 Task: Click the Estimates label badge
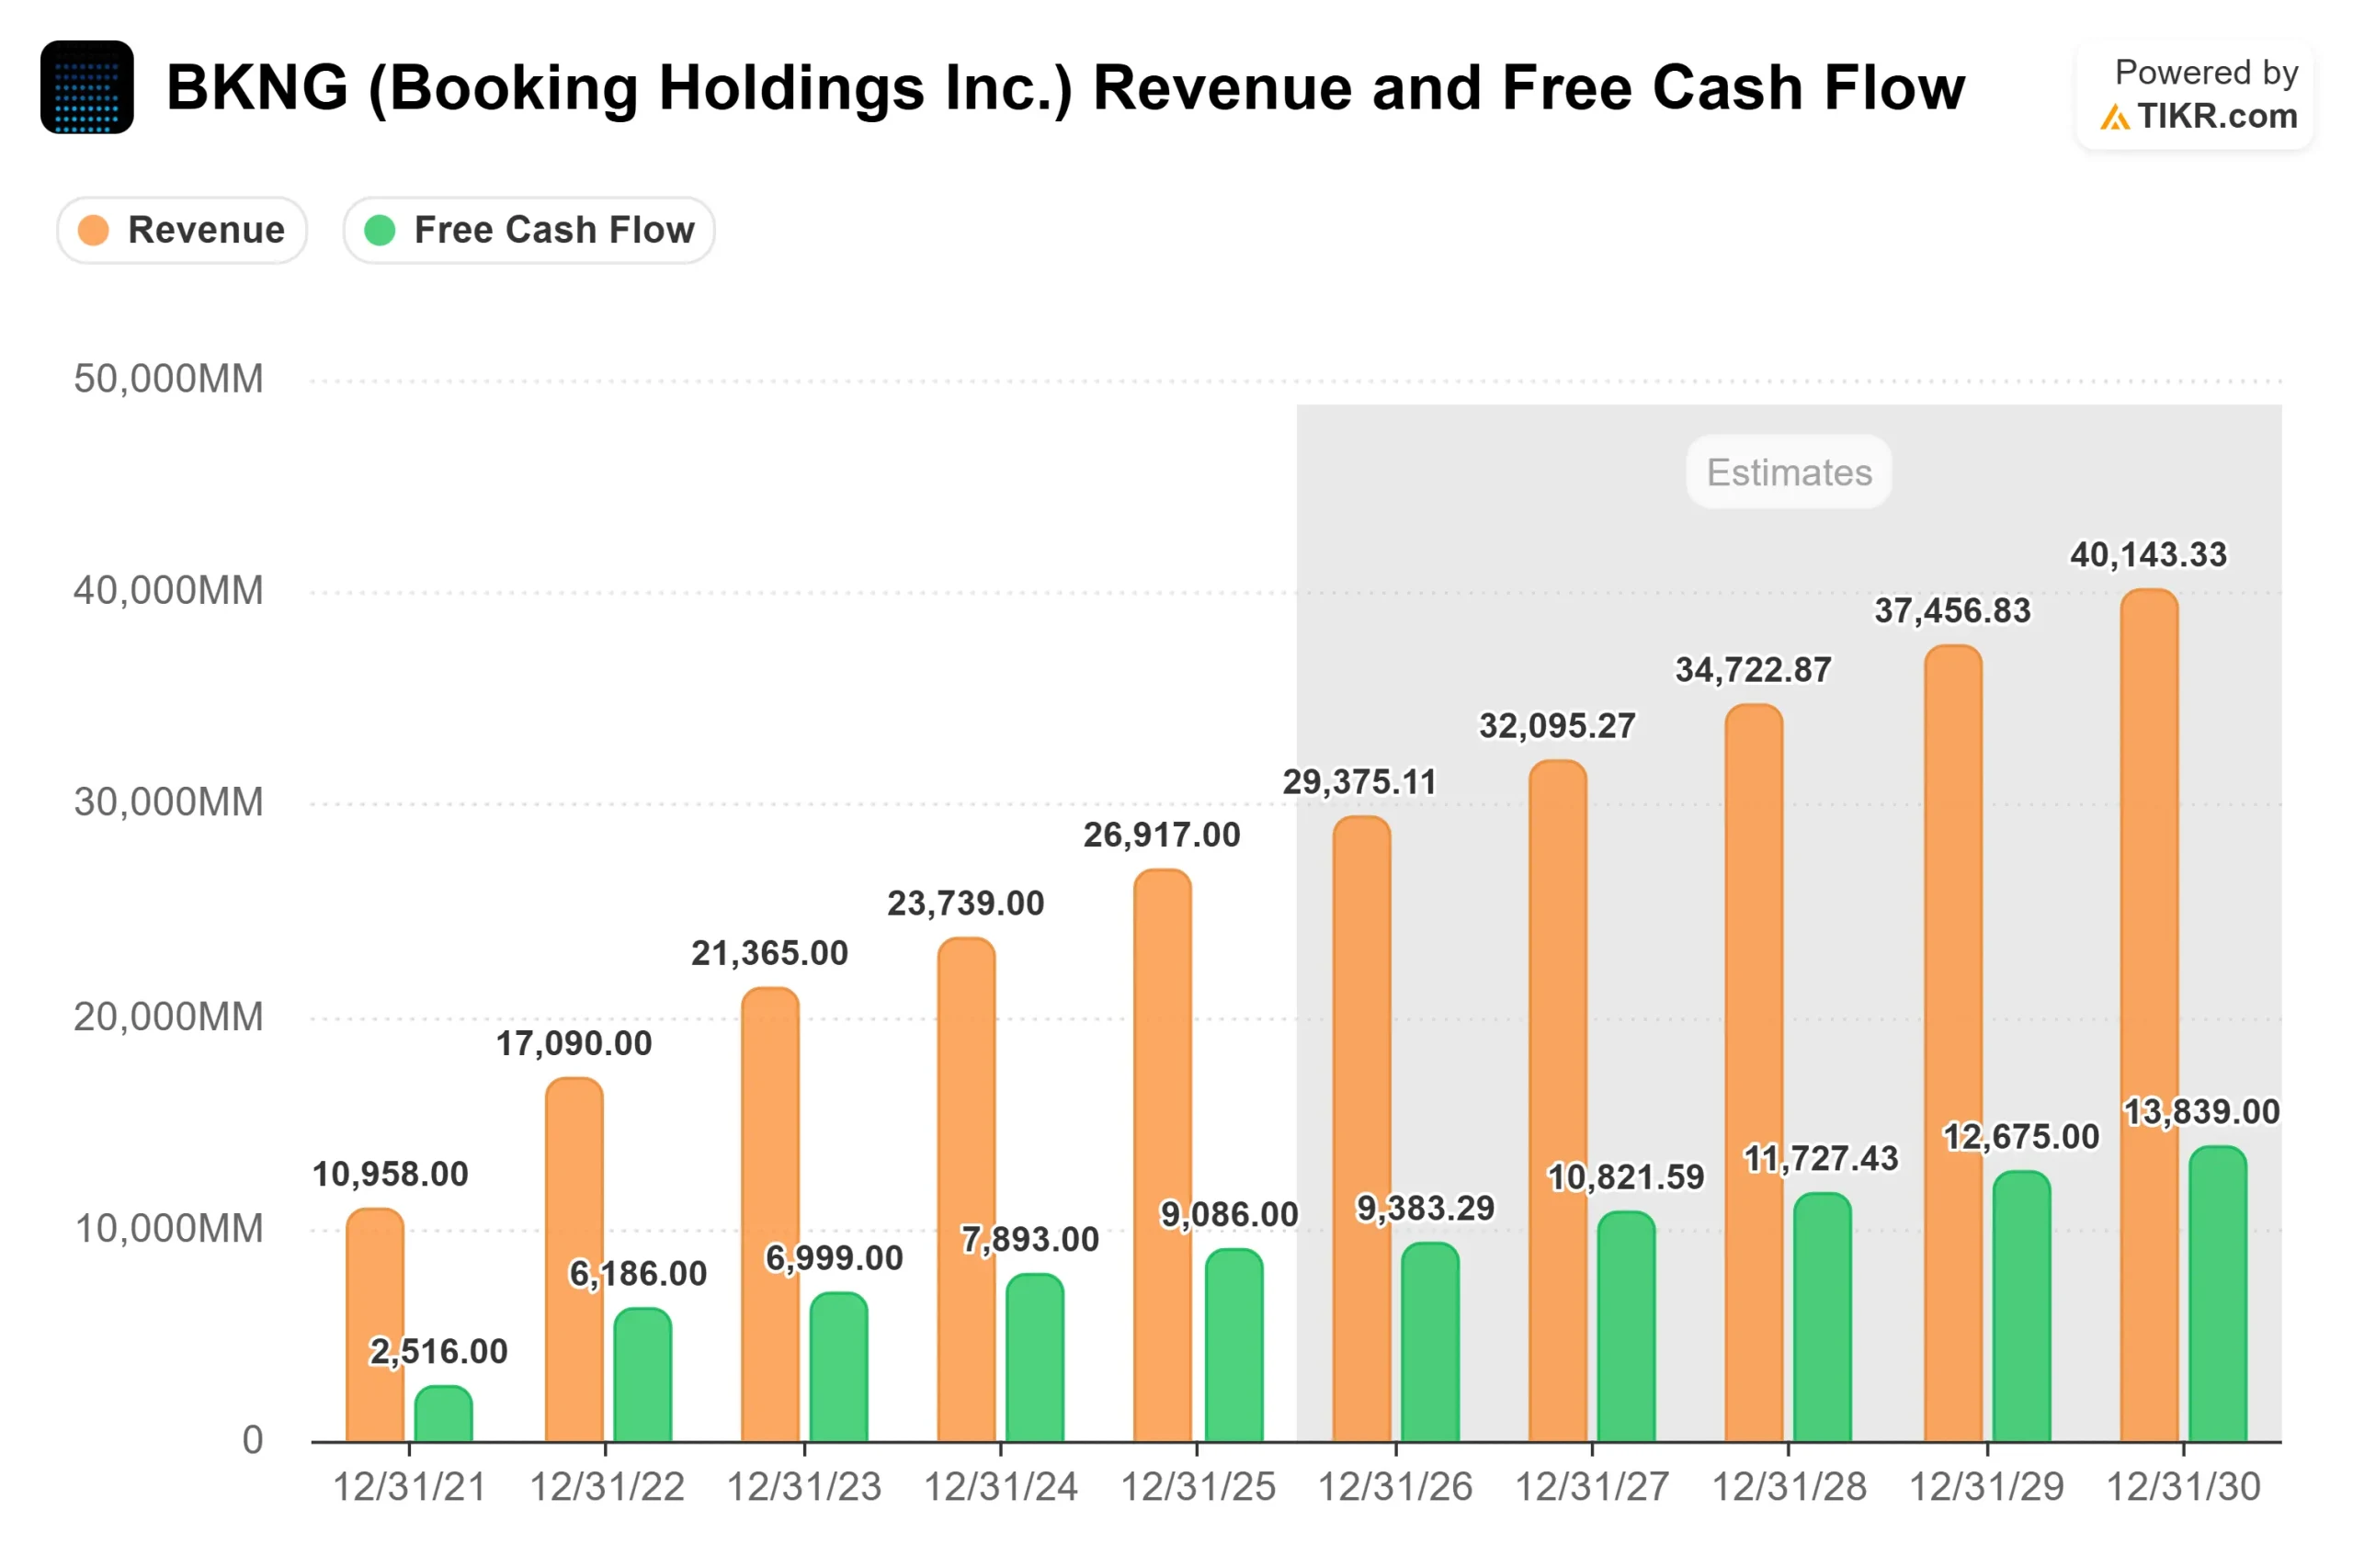pyautogui.click(x=1788, y=472)
